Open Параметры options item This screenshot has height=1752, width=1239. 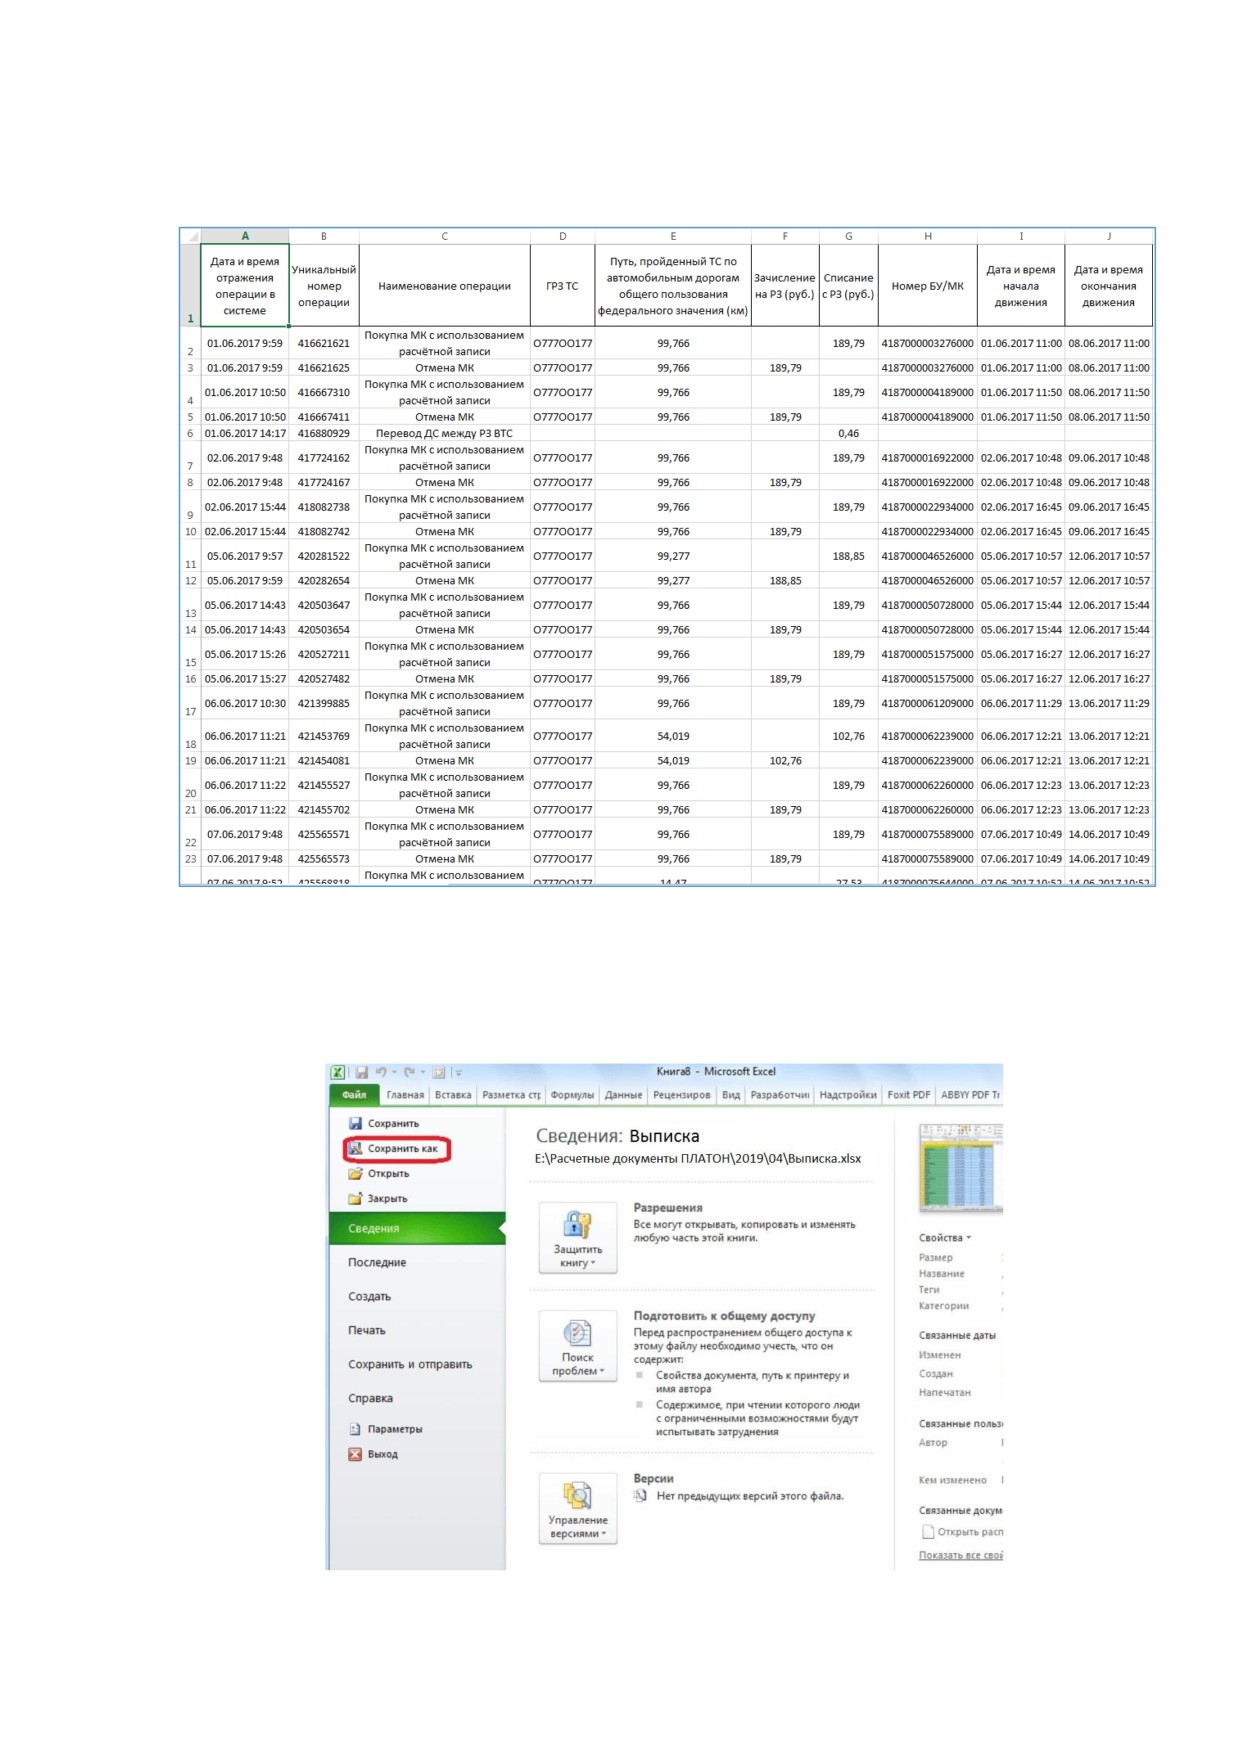point(386,1429)
